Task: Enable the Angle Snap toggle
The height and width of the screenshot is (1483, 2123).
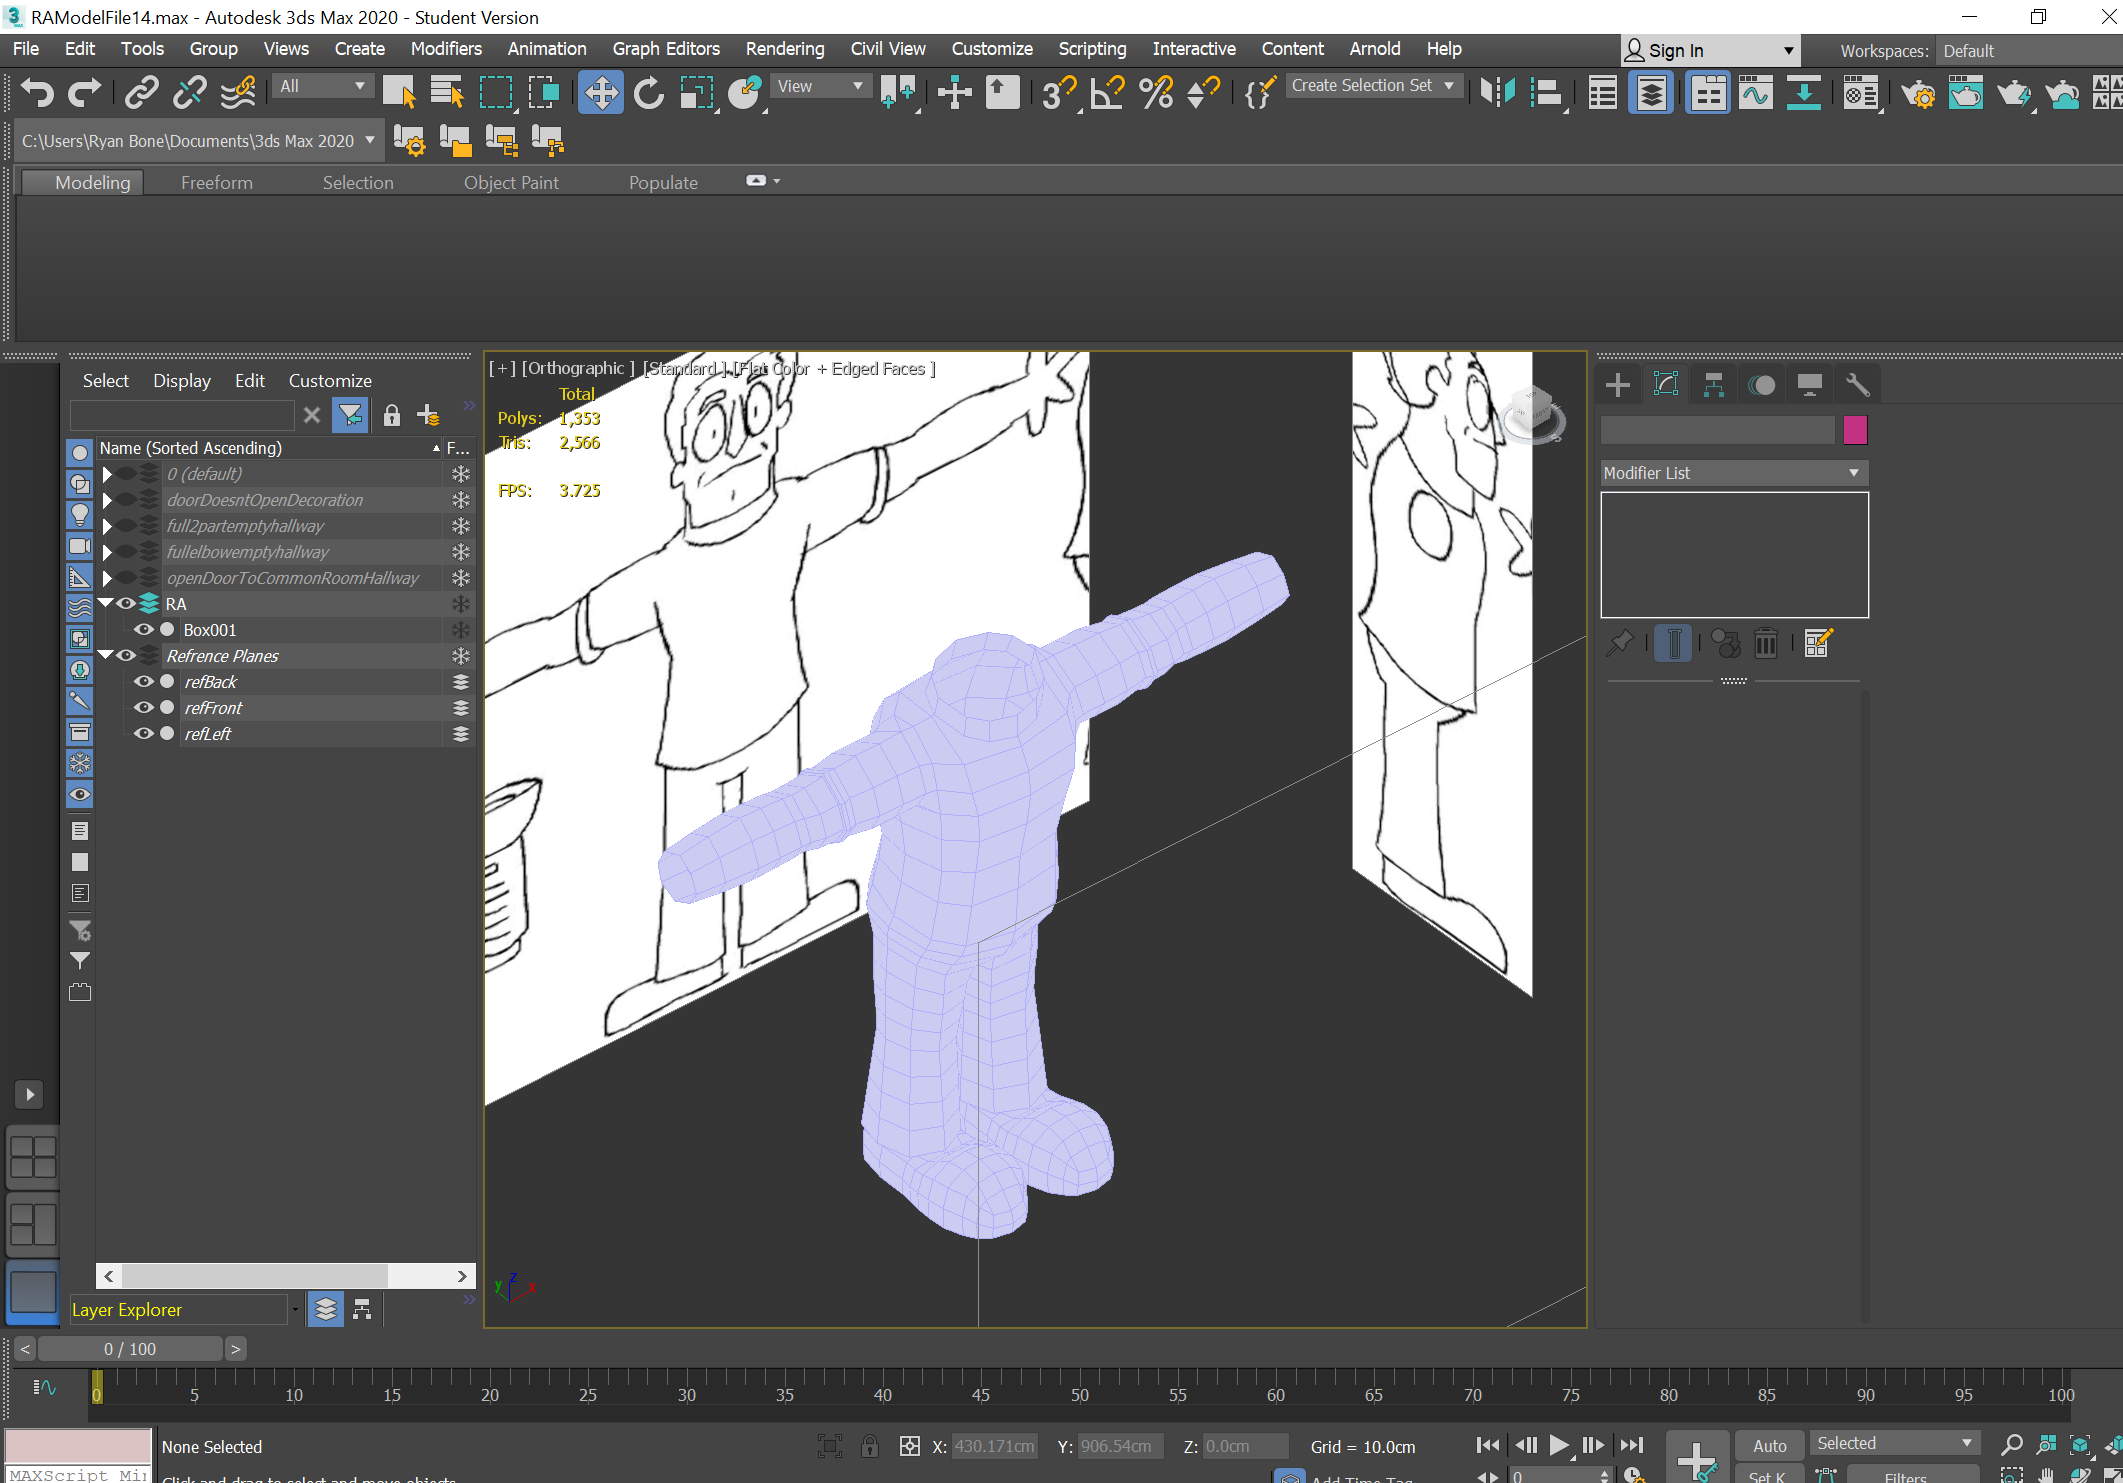Action: tap(1107, 93)
